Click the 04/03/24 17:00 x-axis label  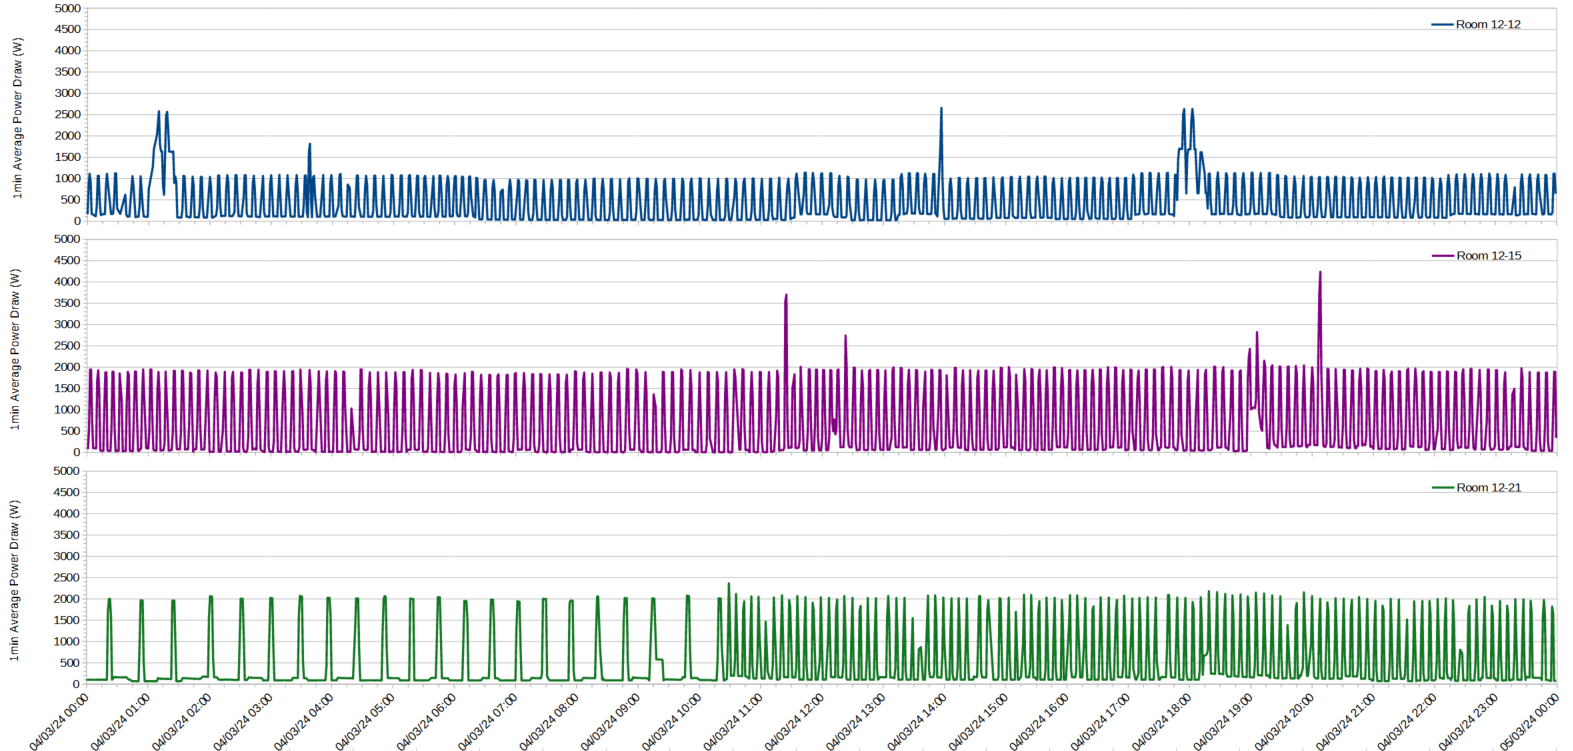[x=1101, y=721]
